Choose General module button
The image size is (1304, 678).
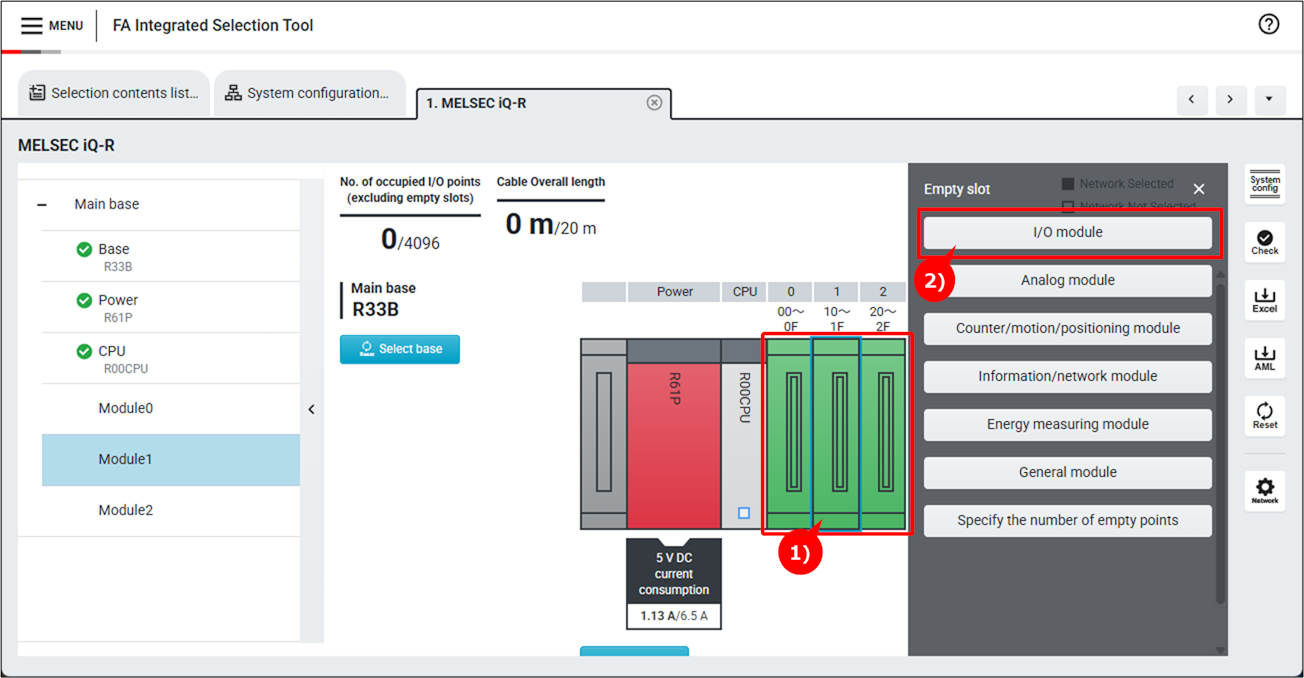pyautogui.click(x=1068, y=472)
